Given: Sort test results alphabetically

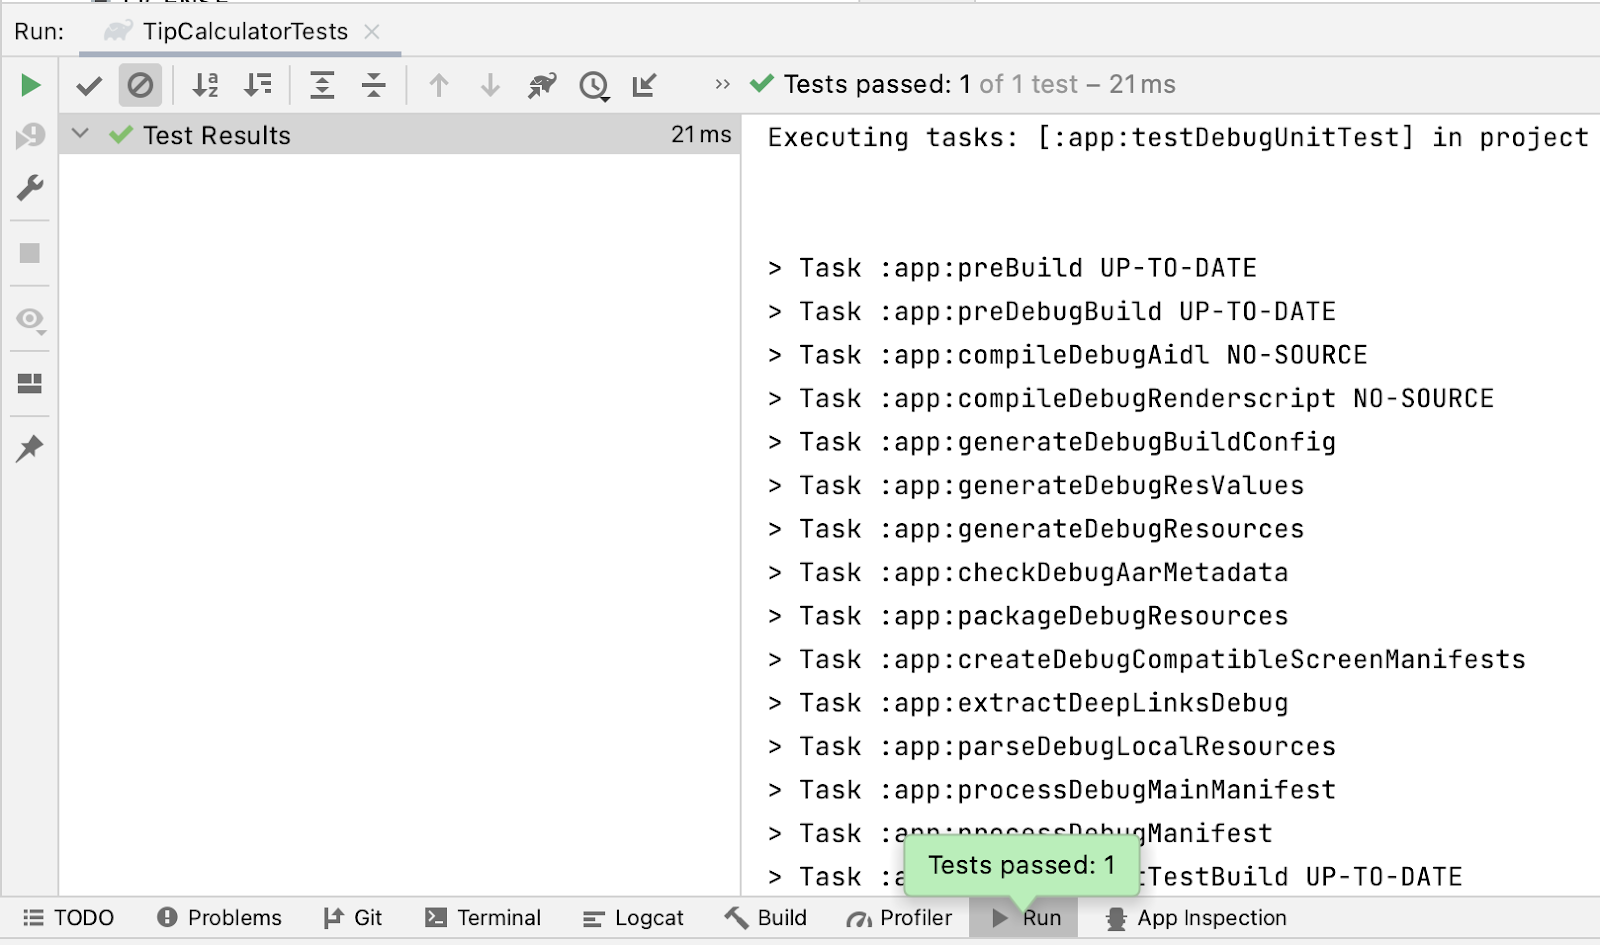Looking at the screenshot, I should point(205,86).
